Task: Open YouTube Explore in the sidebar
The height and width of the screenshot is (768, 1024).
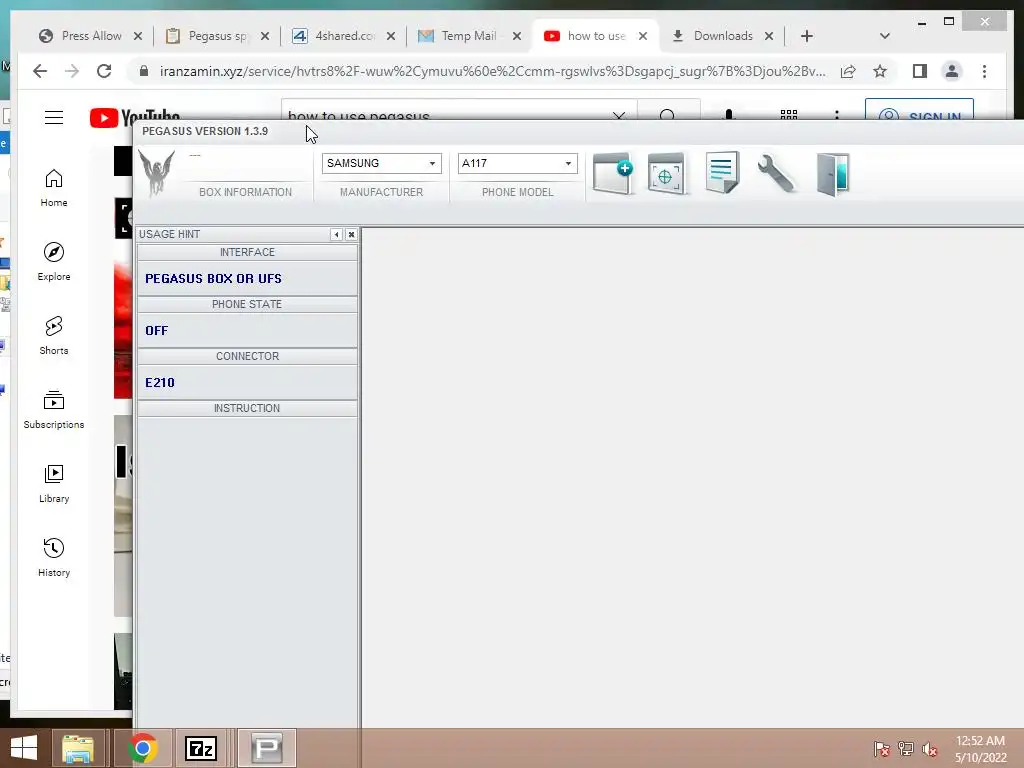Action: pos(54,262)
